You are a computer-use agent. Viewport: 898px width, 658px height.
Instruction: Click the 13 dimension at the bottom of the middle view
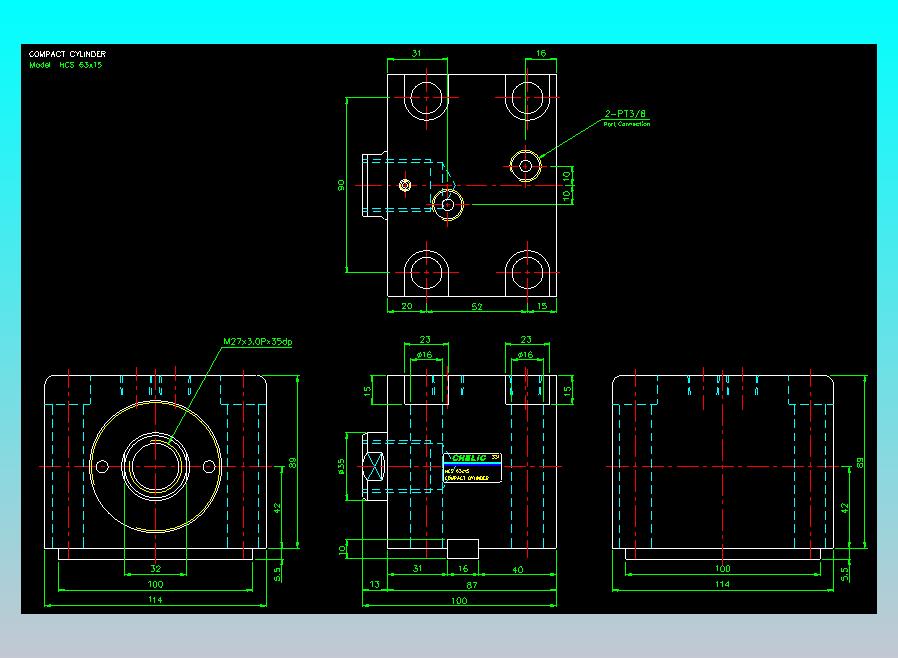[375, 584]
